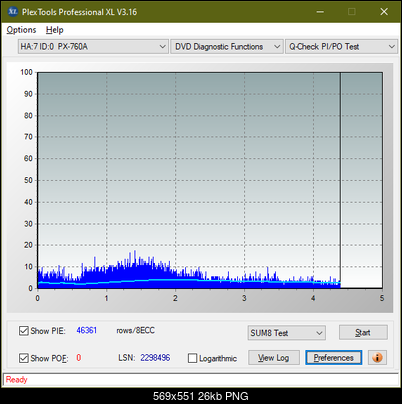Click the rows/8ECC label
This screenshot has width=402, height=404.
click(135, 330)
